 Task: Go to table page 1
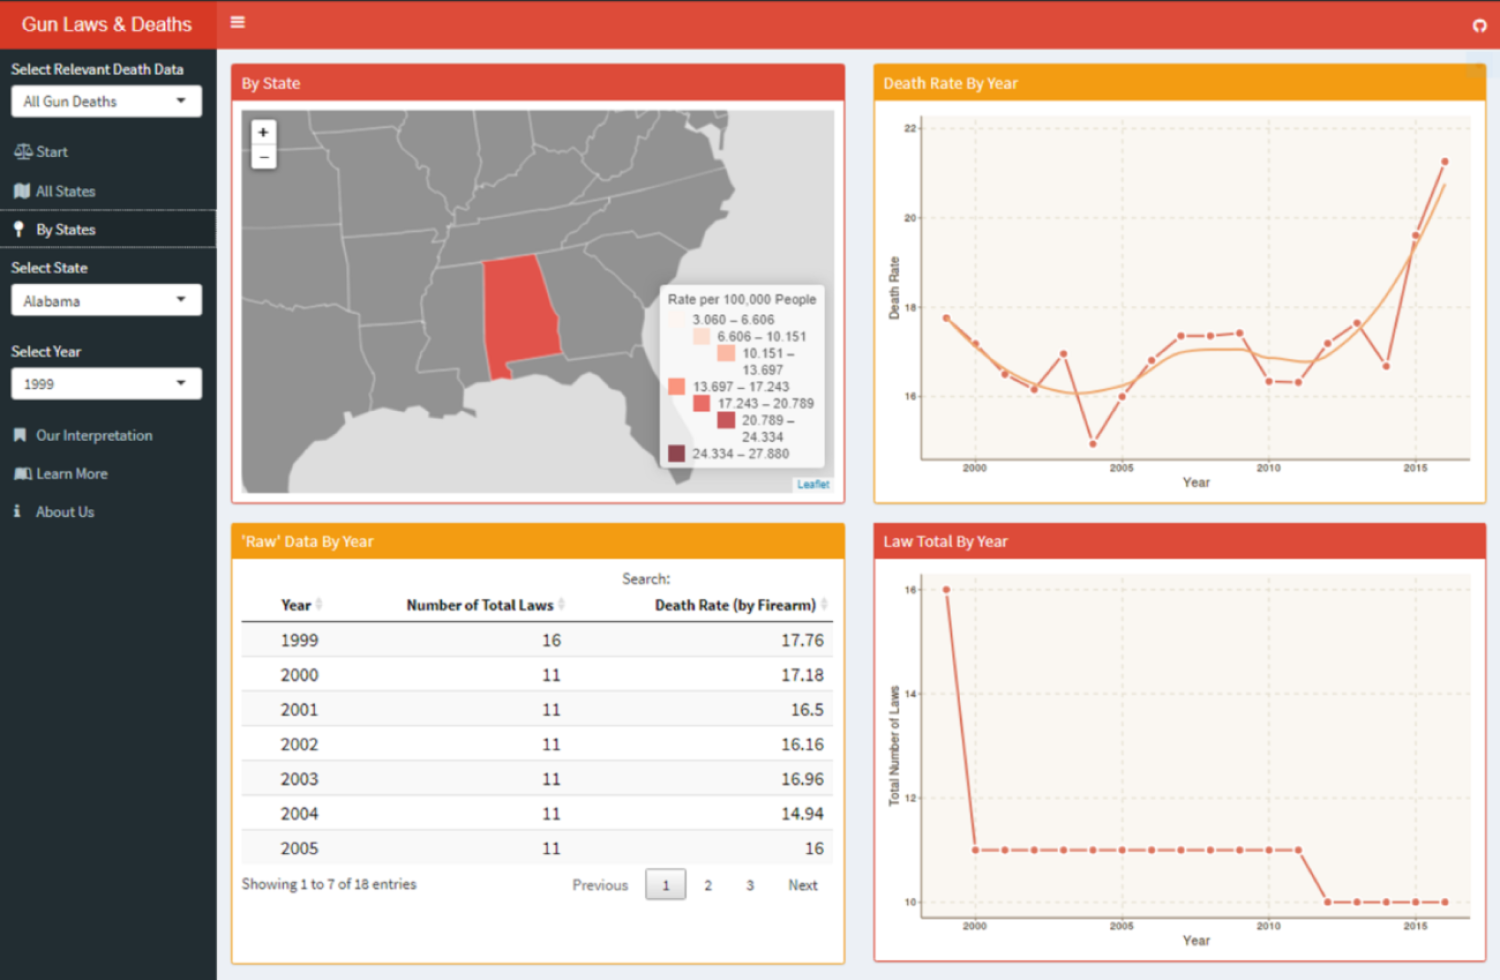pyautogui.click(x=666, y=885)
